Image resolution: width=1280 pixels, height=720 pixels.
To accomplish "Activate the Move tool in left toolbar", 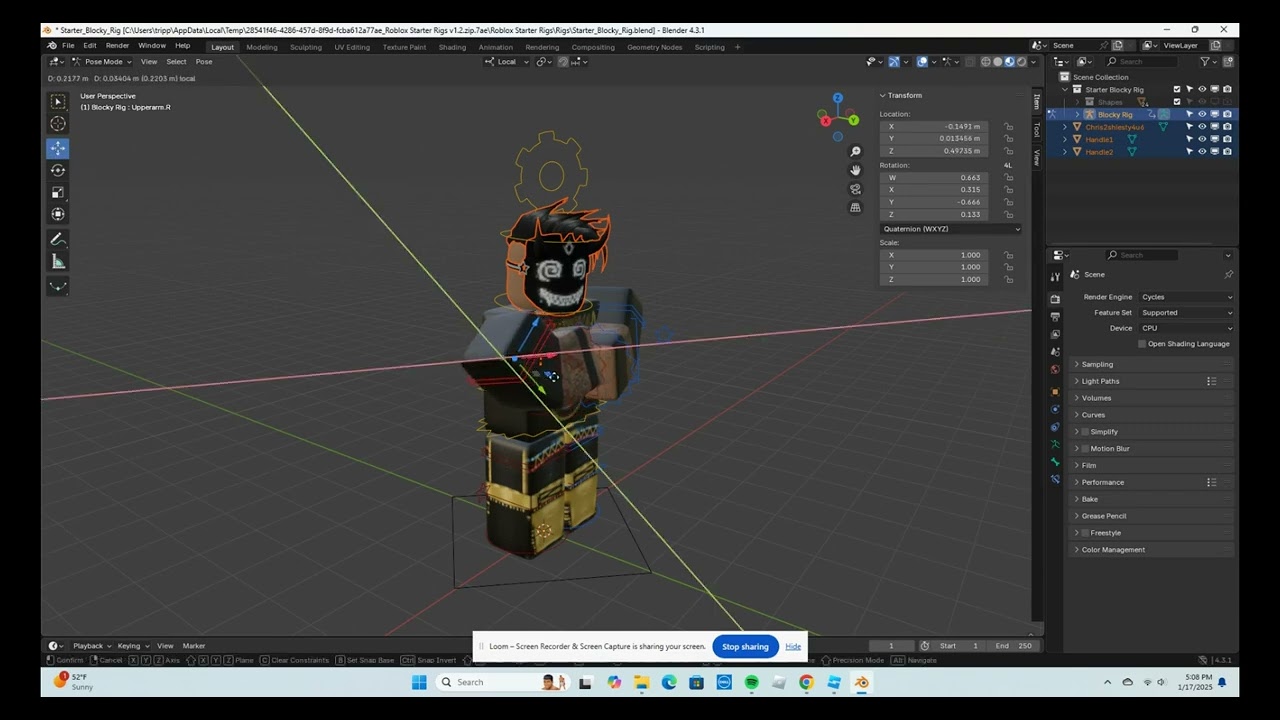I will (x=58, y=148).
